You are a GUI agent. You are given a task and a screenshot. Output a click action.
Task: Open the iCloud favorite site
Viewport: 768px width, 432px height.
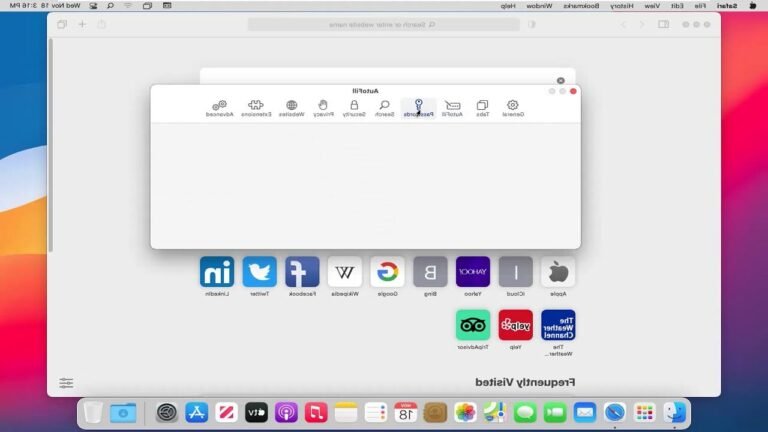[x=515, y=272]
